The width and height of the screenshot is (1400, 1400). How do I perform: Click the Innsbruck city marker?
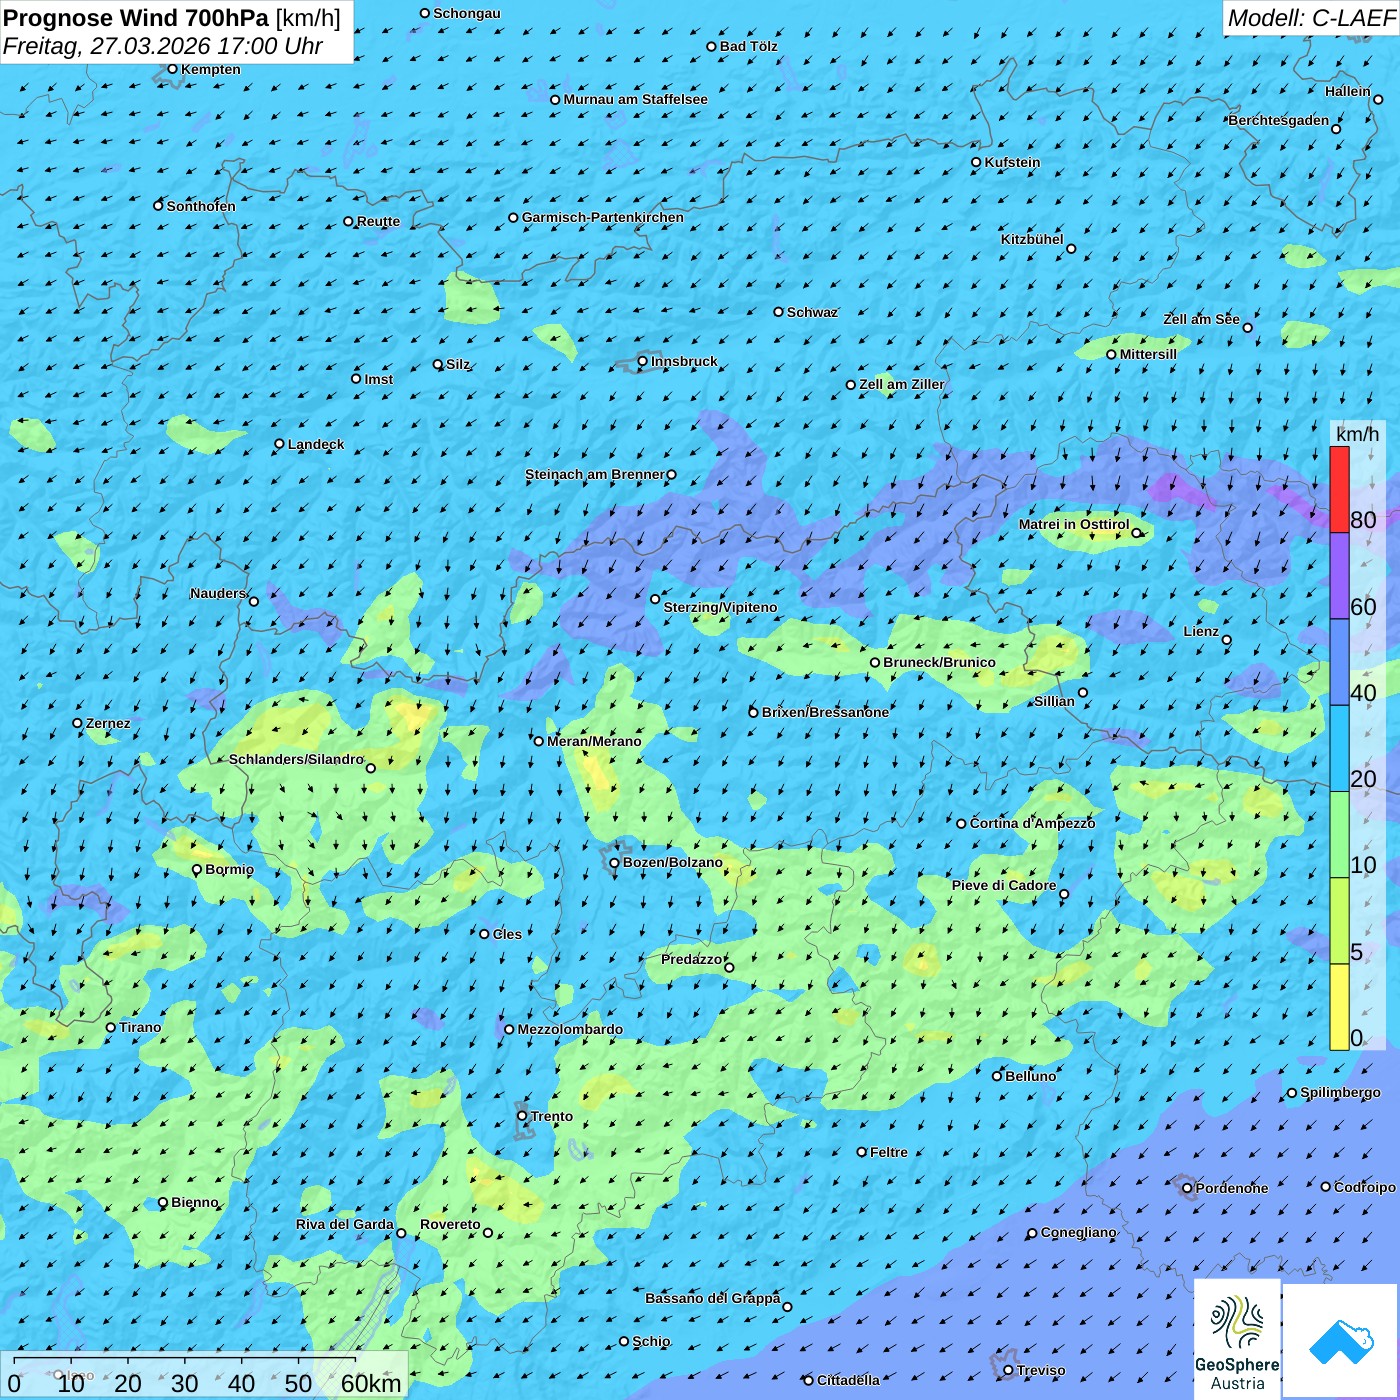click(643, 361)
